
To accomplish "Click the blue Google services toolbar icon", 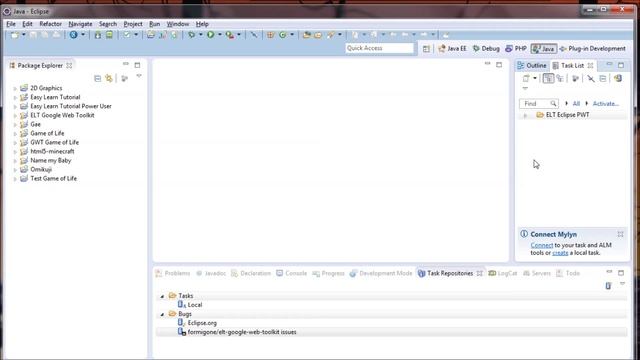I will click(x=73, y=35).
